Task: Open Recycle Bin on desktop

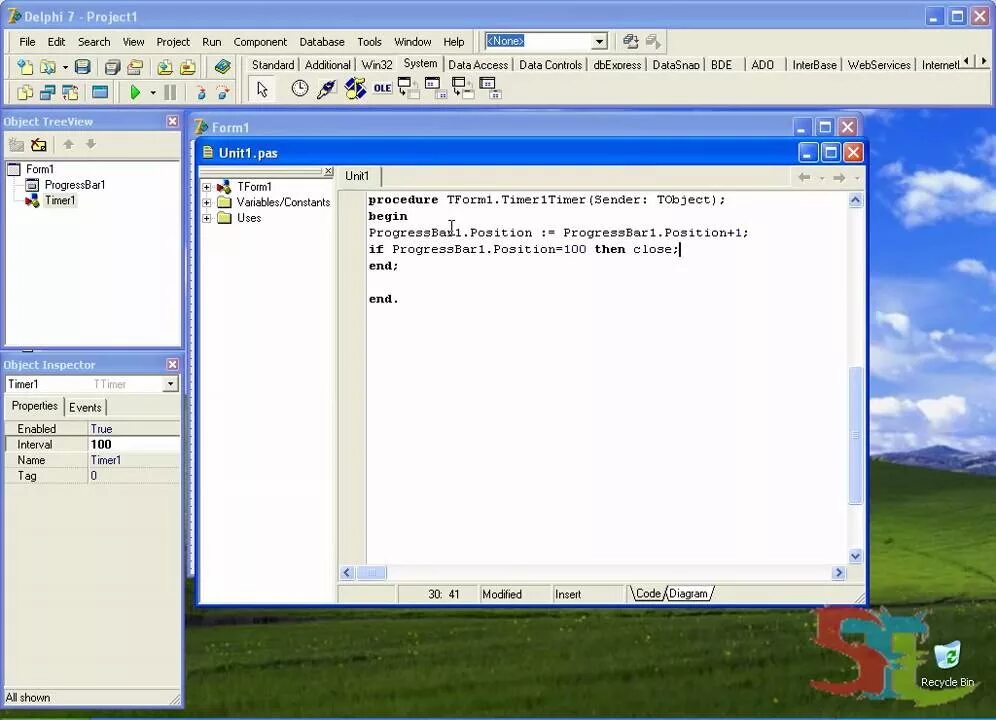Action: (947, 665)
